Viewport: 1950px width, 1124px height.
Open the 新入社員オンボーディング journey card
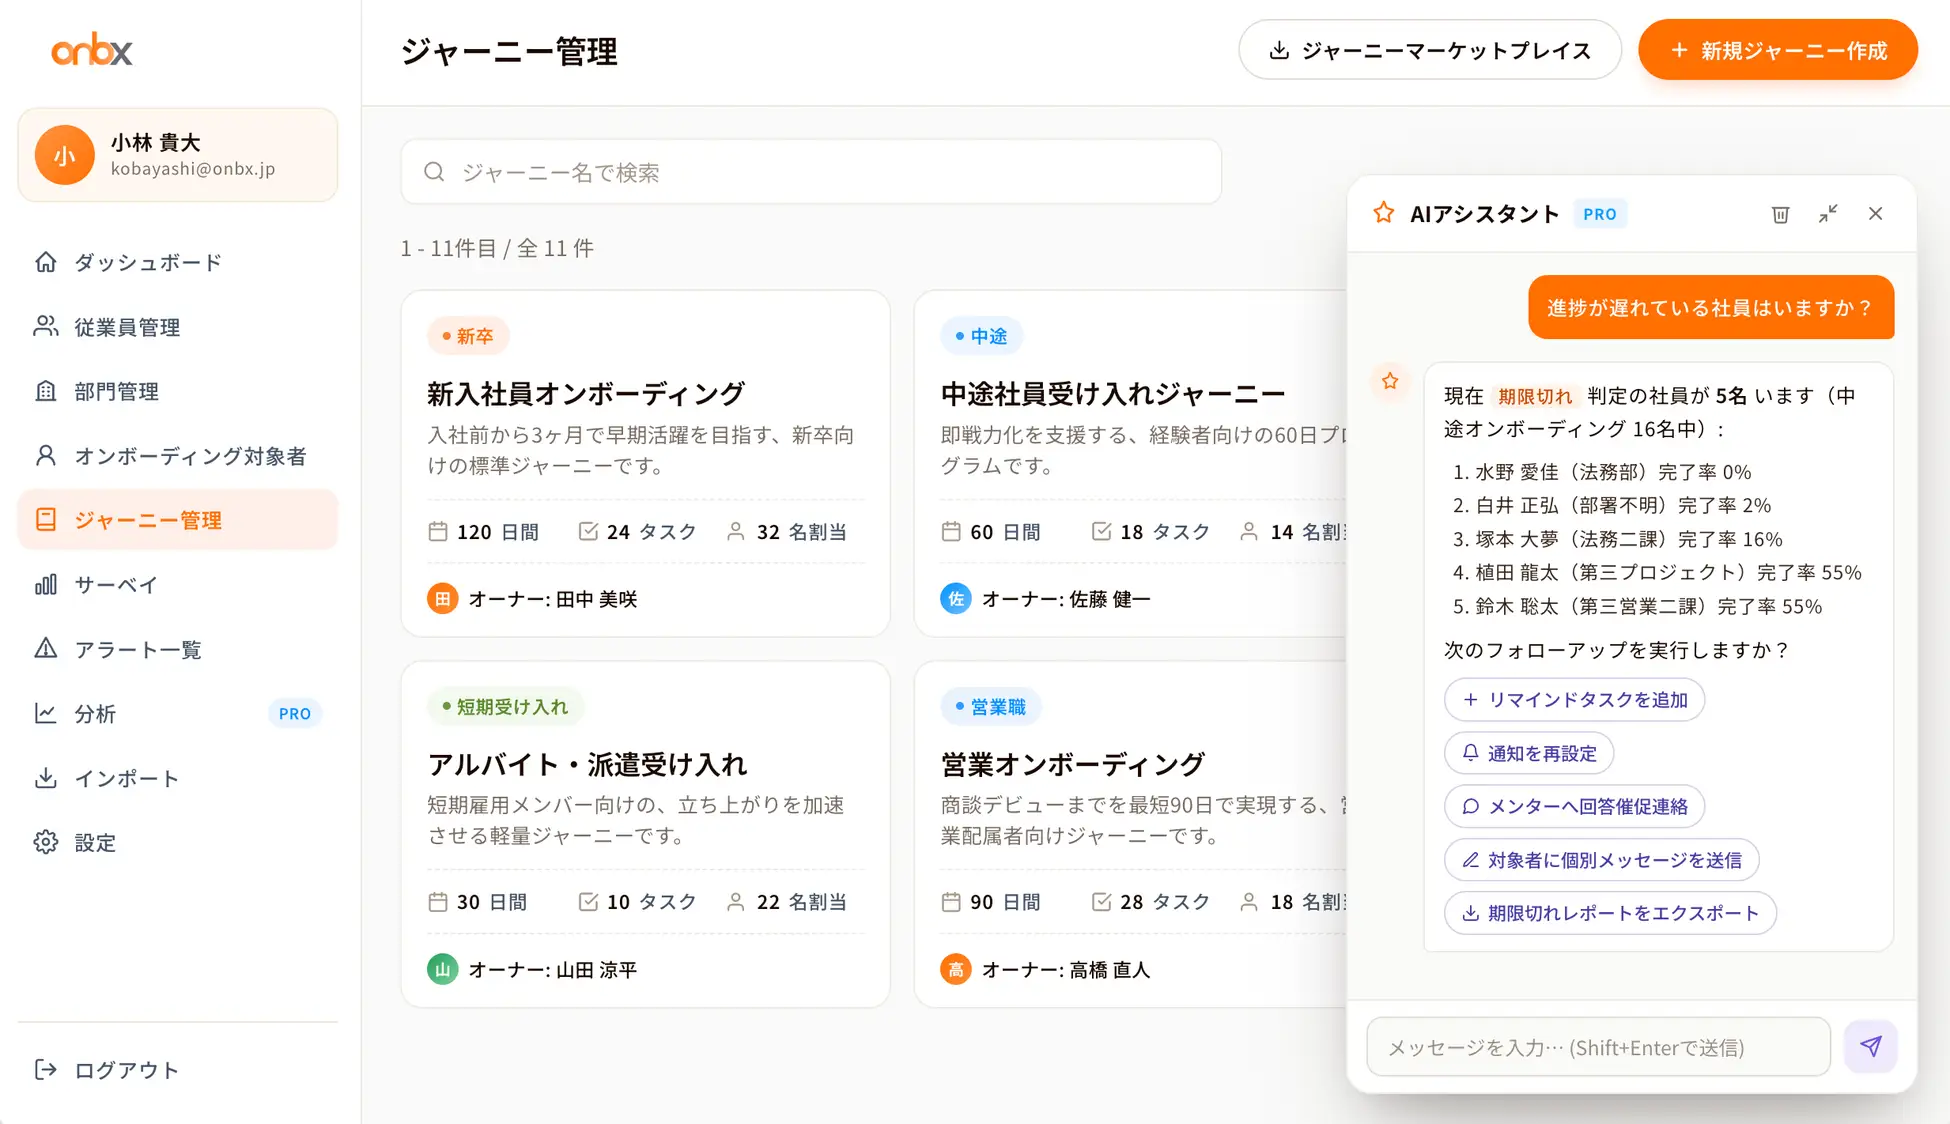point(645,463)
